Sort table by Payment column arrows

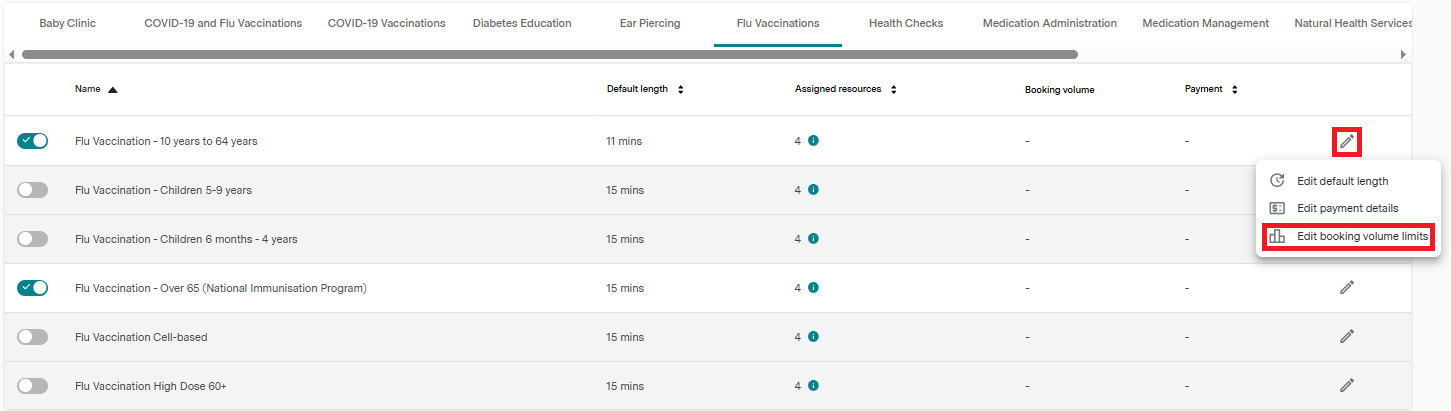1234,89
